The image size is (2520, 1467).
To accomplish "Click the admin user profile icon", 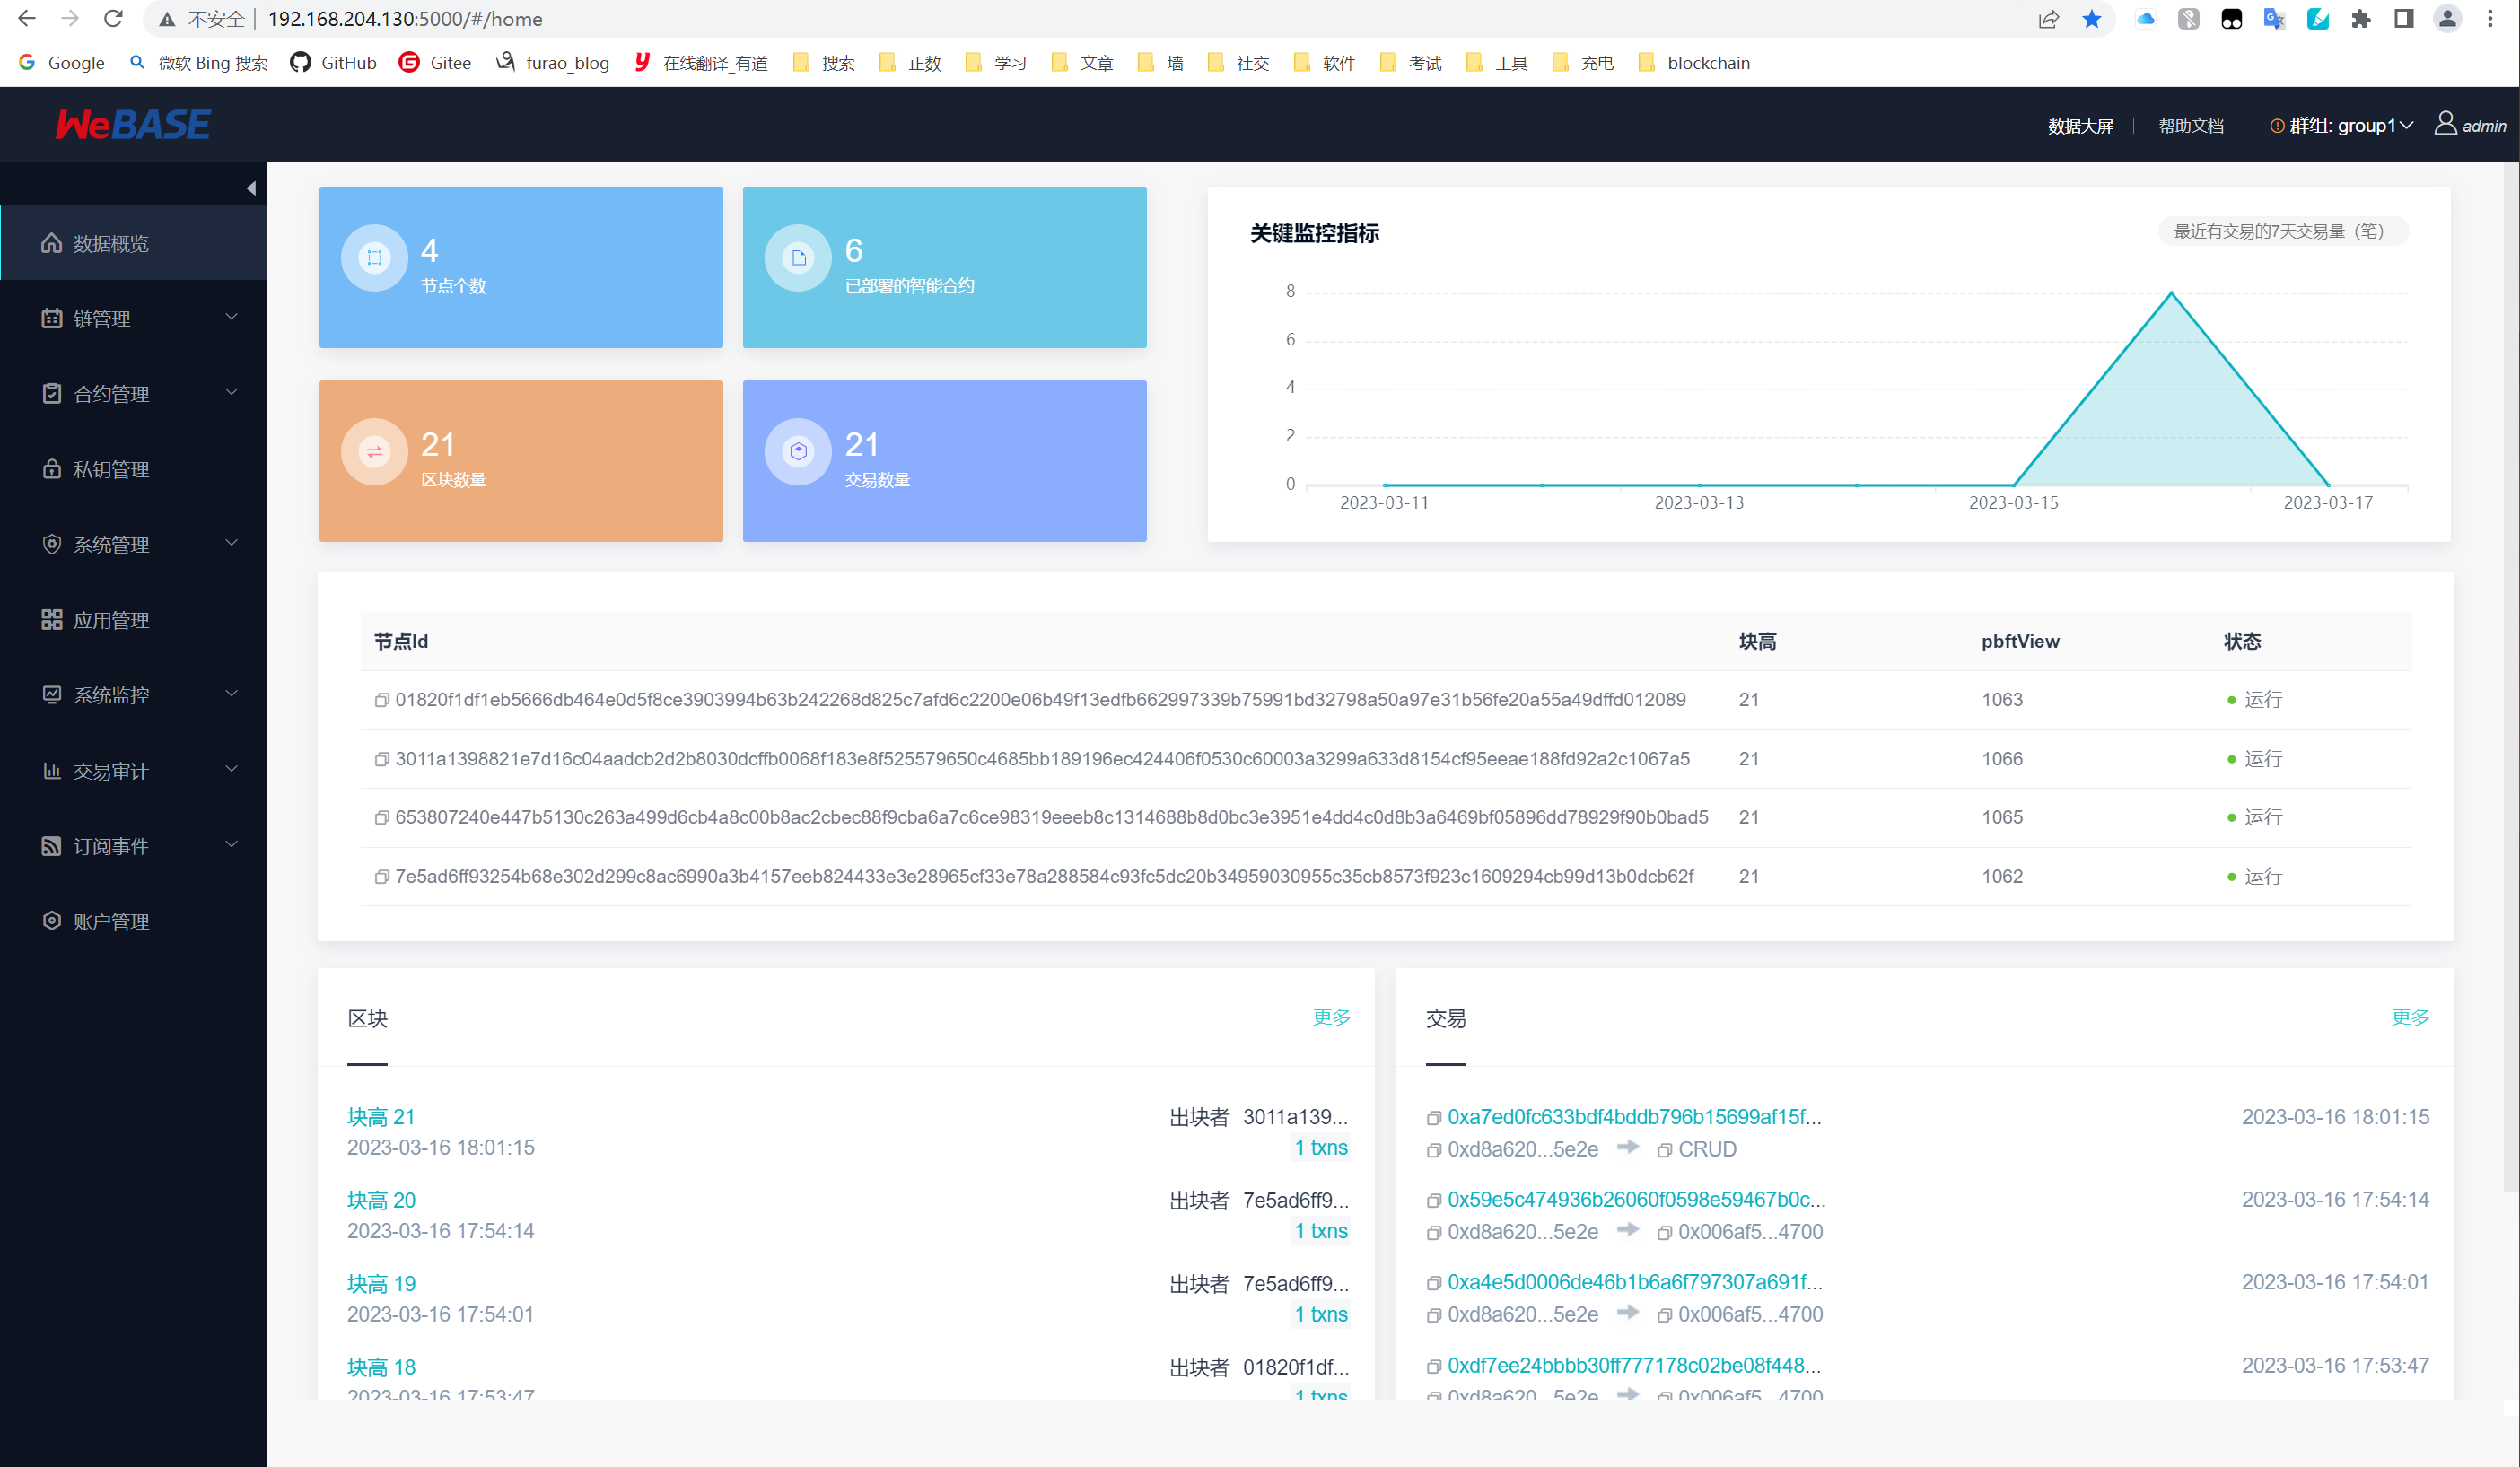I will tap(2445, 124).
